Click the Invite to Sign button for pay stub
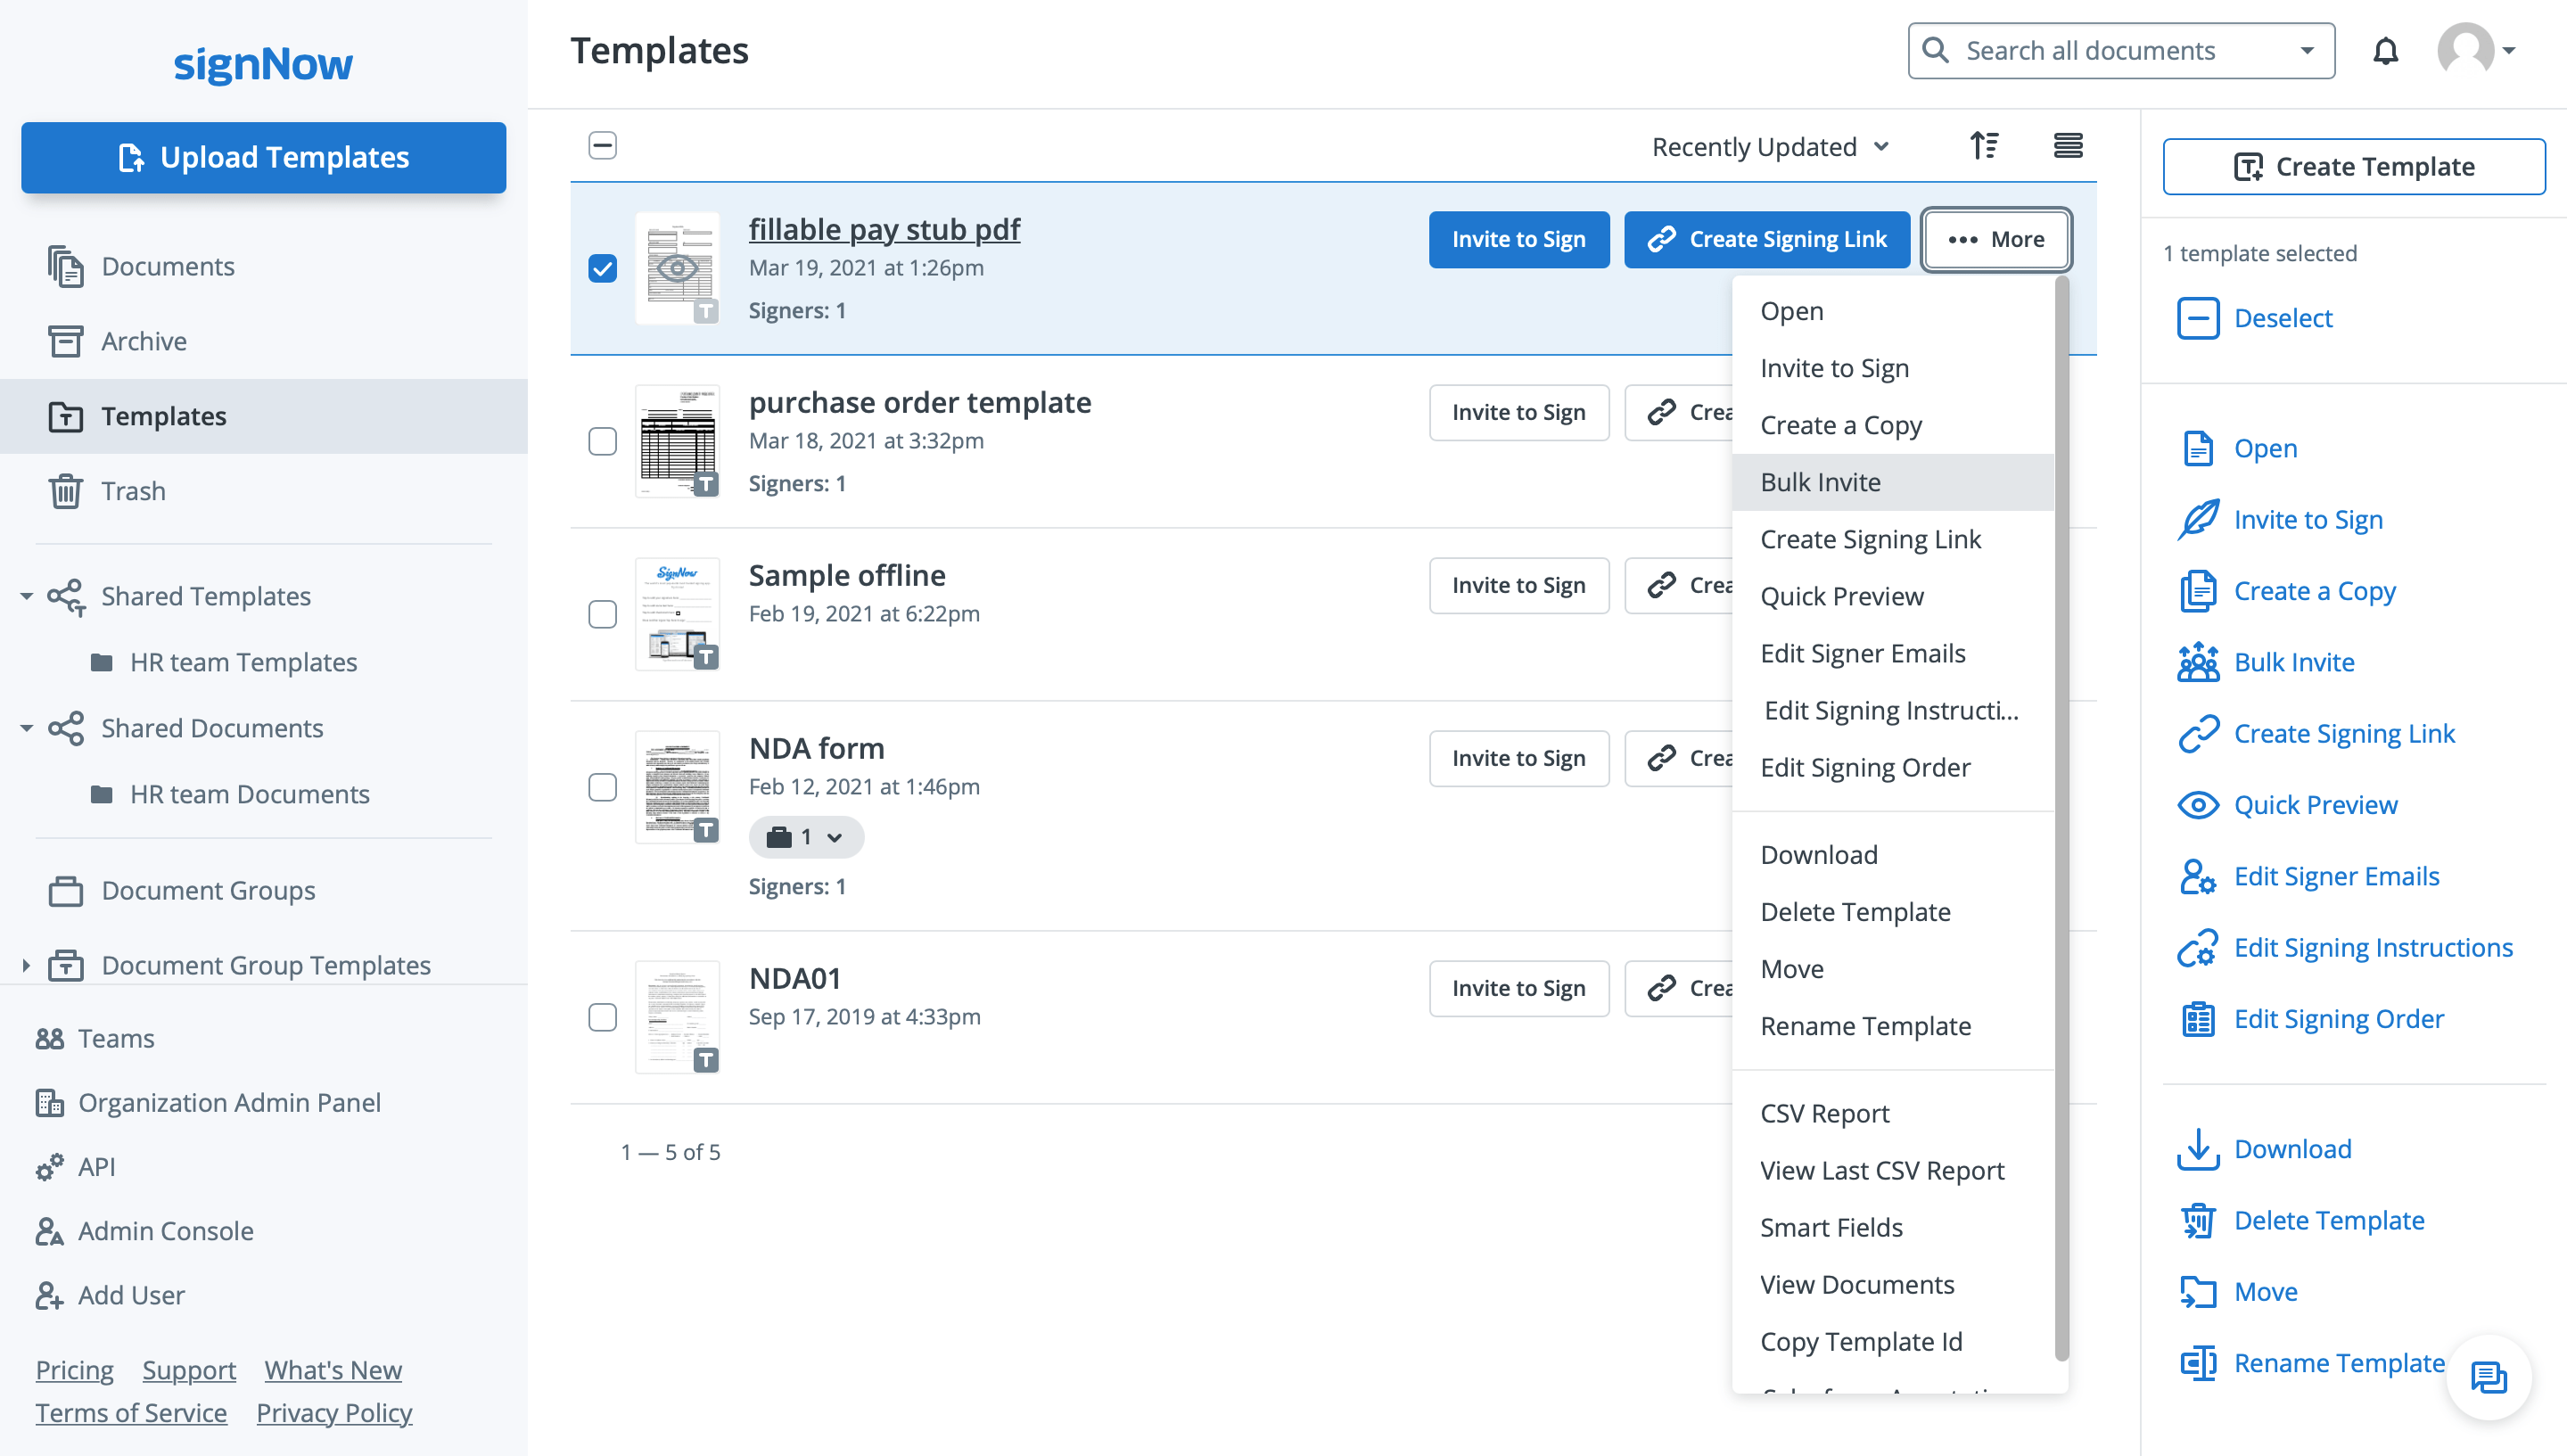Image resolution: width=2567 pixels, height=1456 pixels. 1519,238
